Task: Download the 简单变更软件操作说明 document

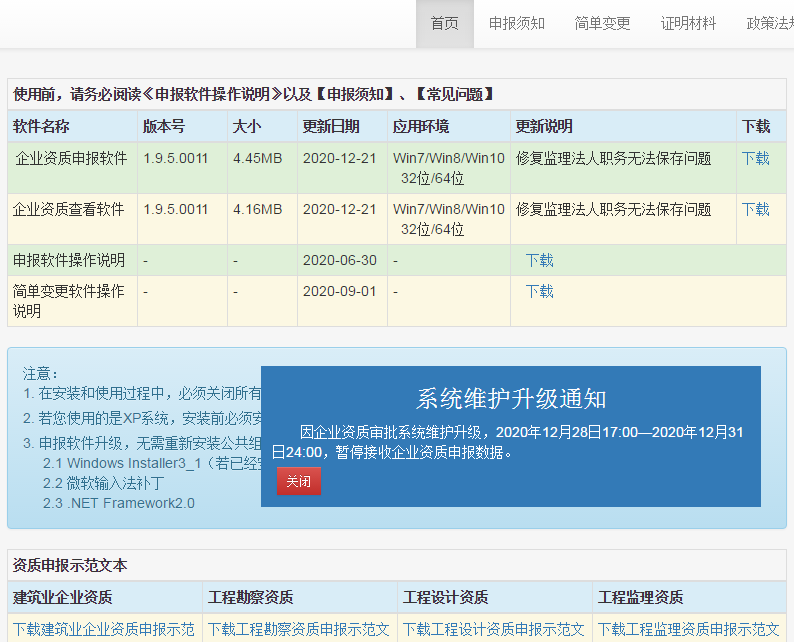Action: point(540,291)
